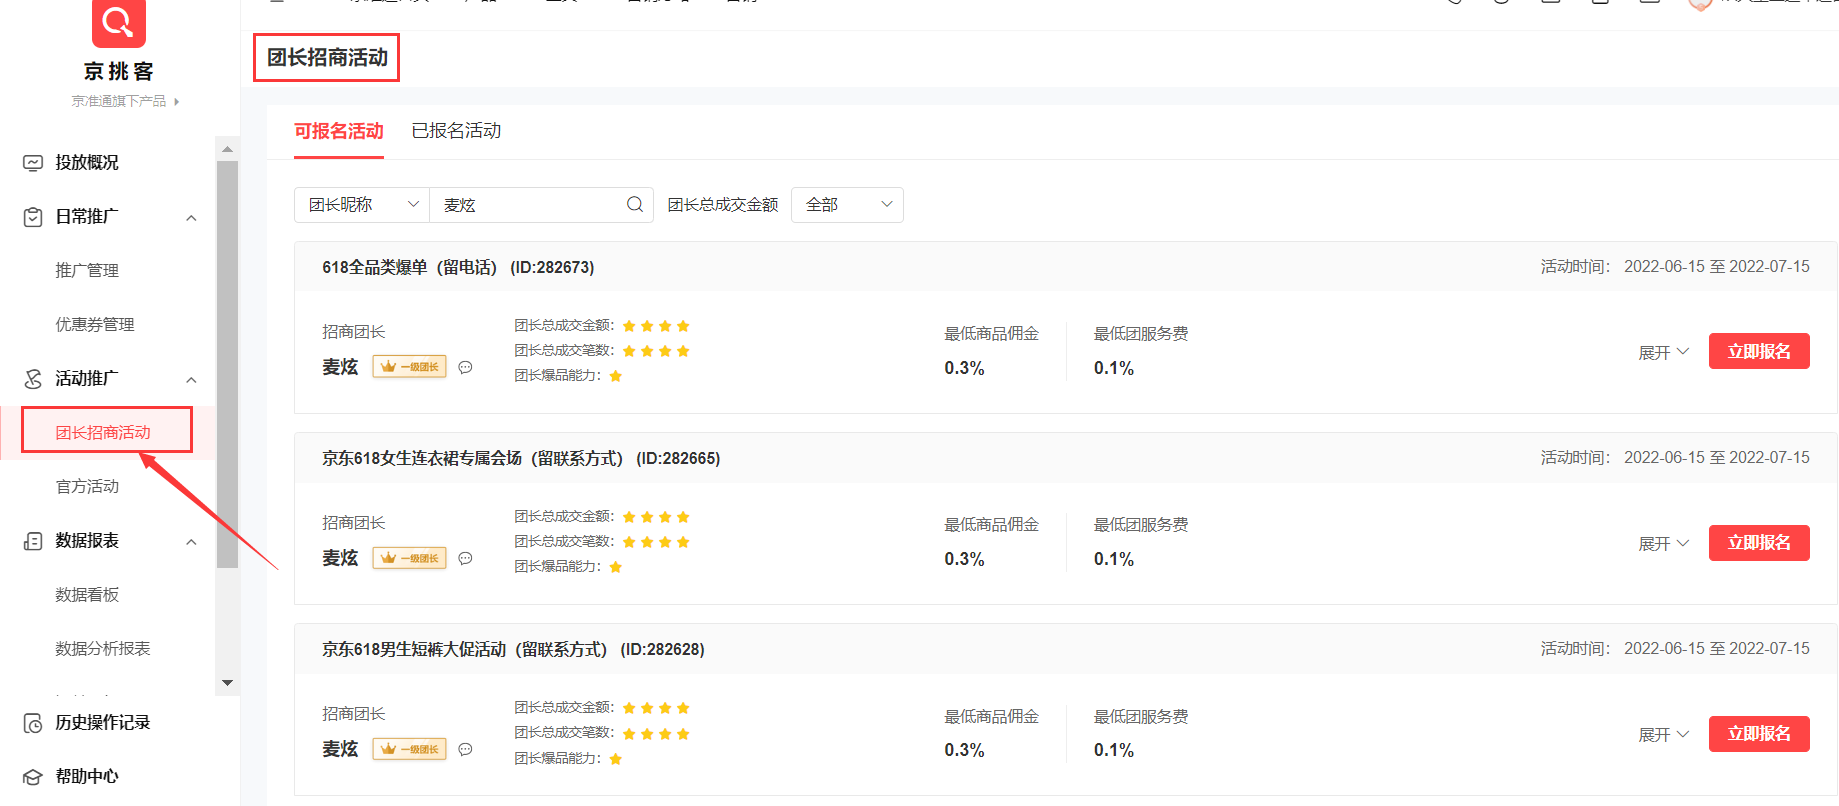Click 最低团服务费 value 0.1% in activity ID:282628
The height and width of the screenshot is (806, 1839).
[x=1114, y=750]
